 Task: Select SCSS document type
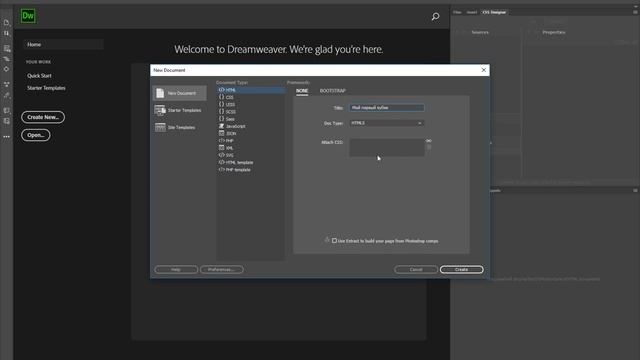pyautogui.click(x=251, y=111)
